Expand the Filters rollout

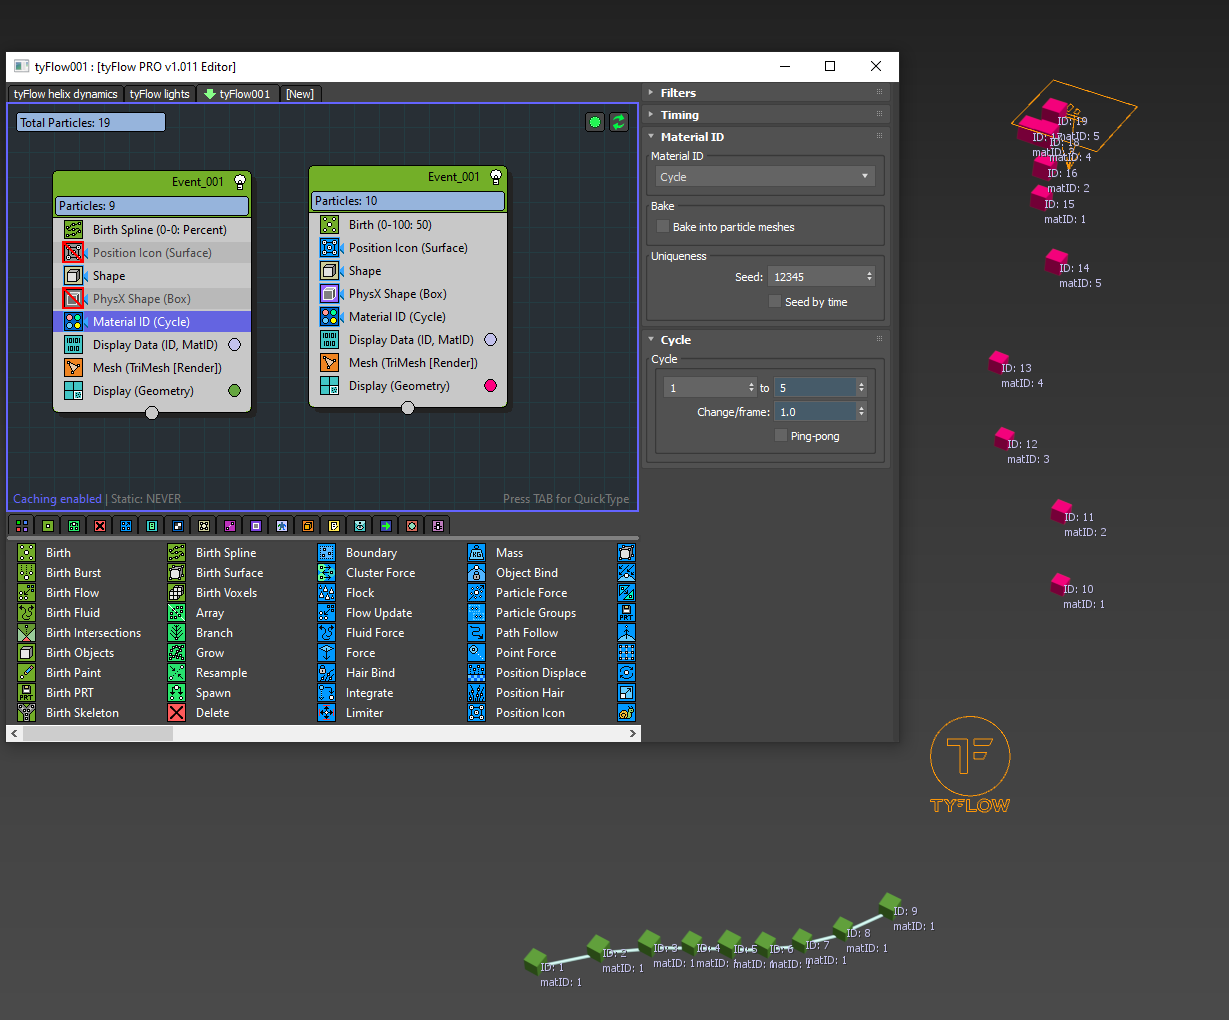coord(767,93)
